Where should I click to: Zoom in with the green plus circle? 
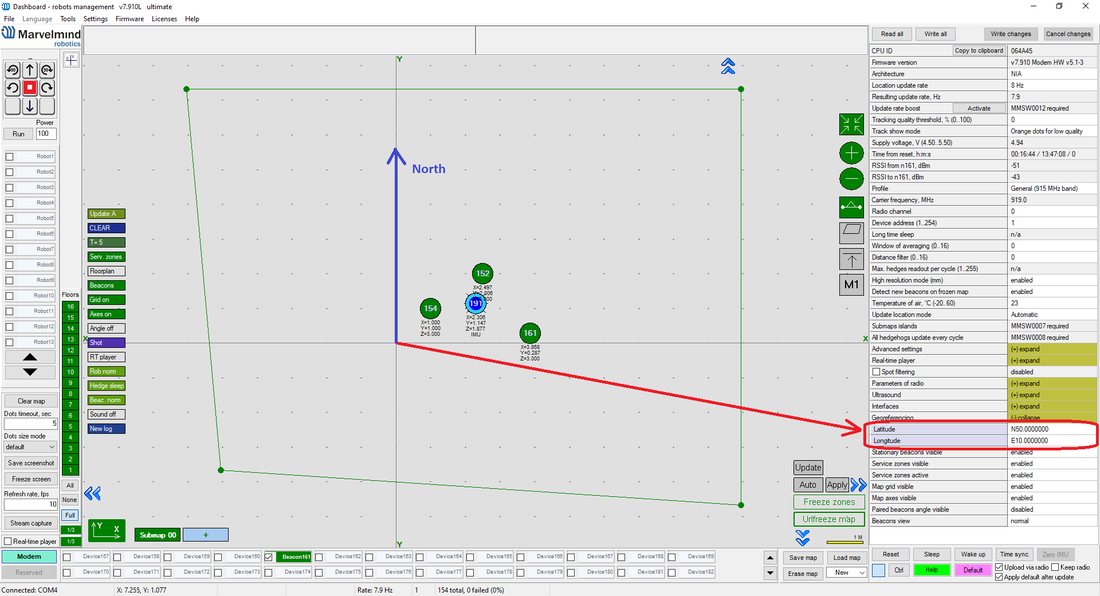(x=851, y=152)
